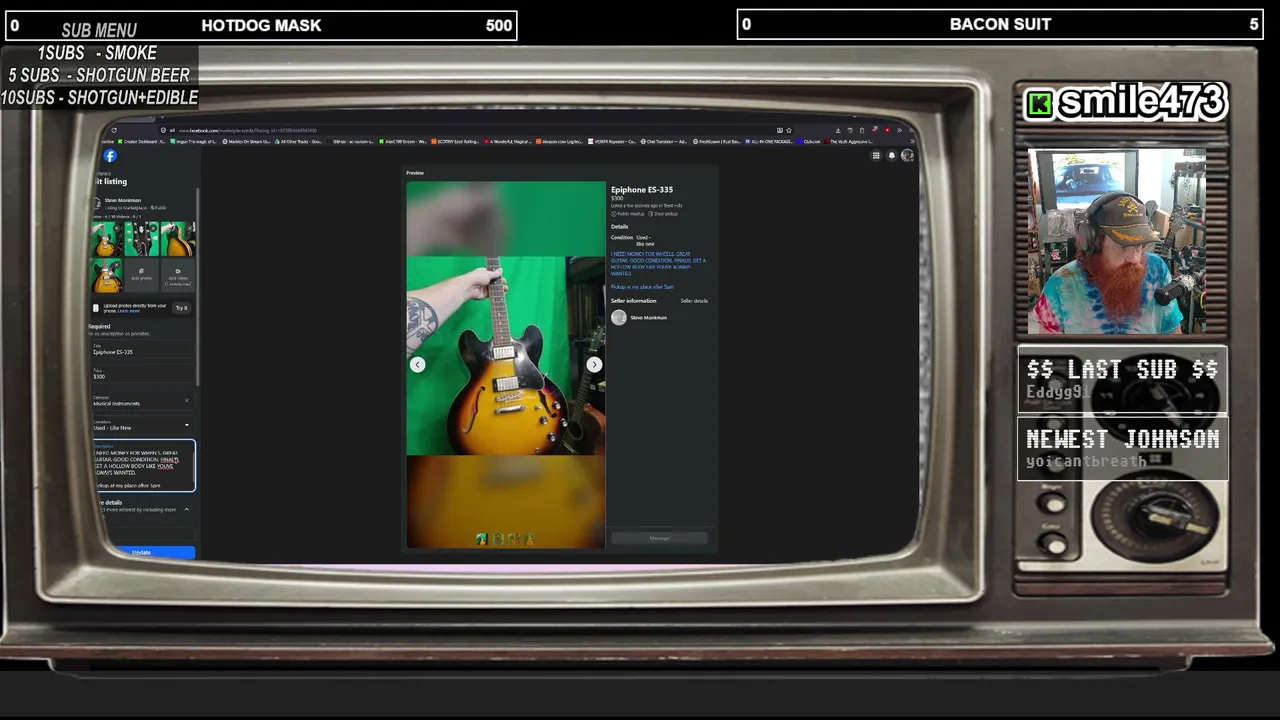Click the streamer webcam feed

1117,241
